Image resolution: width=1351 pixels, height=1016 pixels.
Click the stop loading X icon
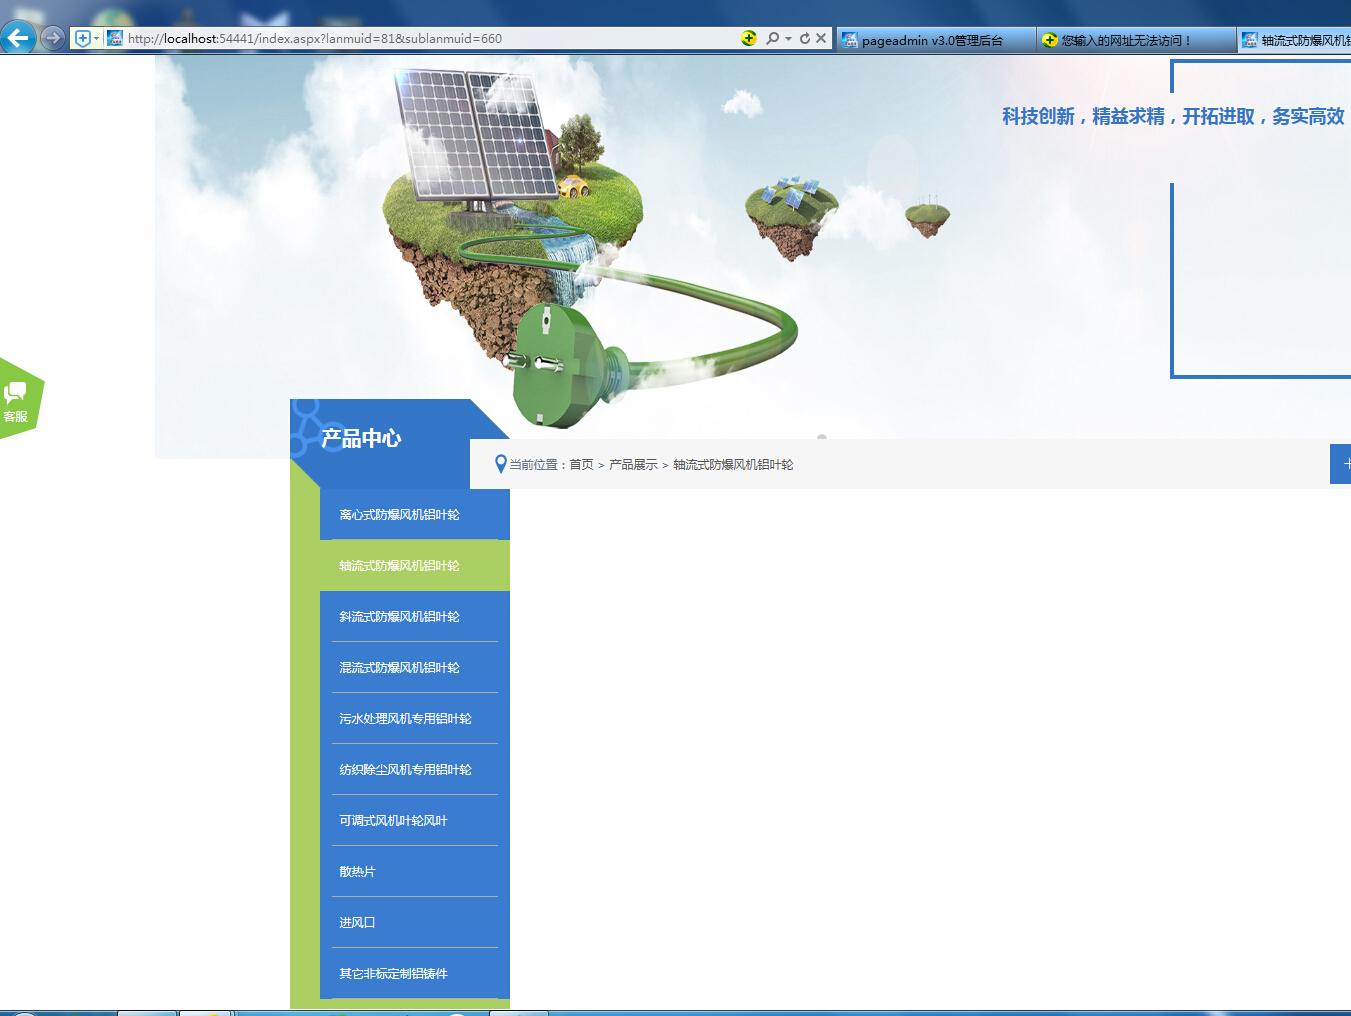click(x=821, y=38)
